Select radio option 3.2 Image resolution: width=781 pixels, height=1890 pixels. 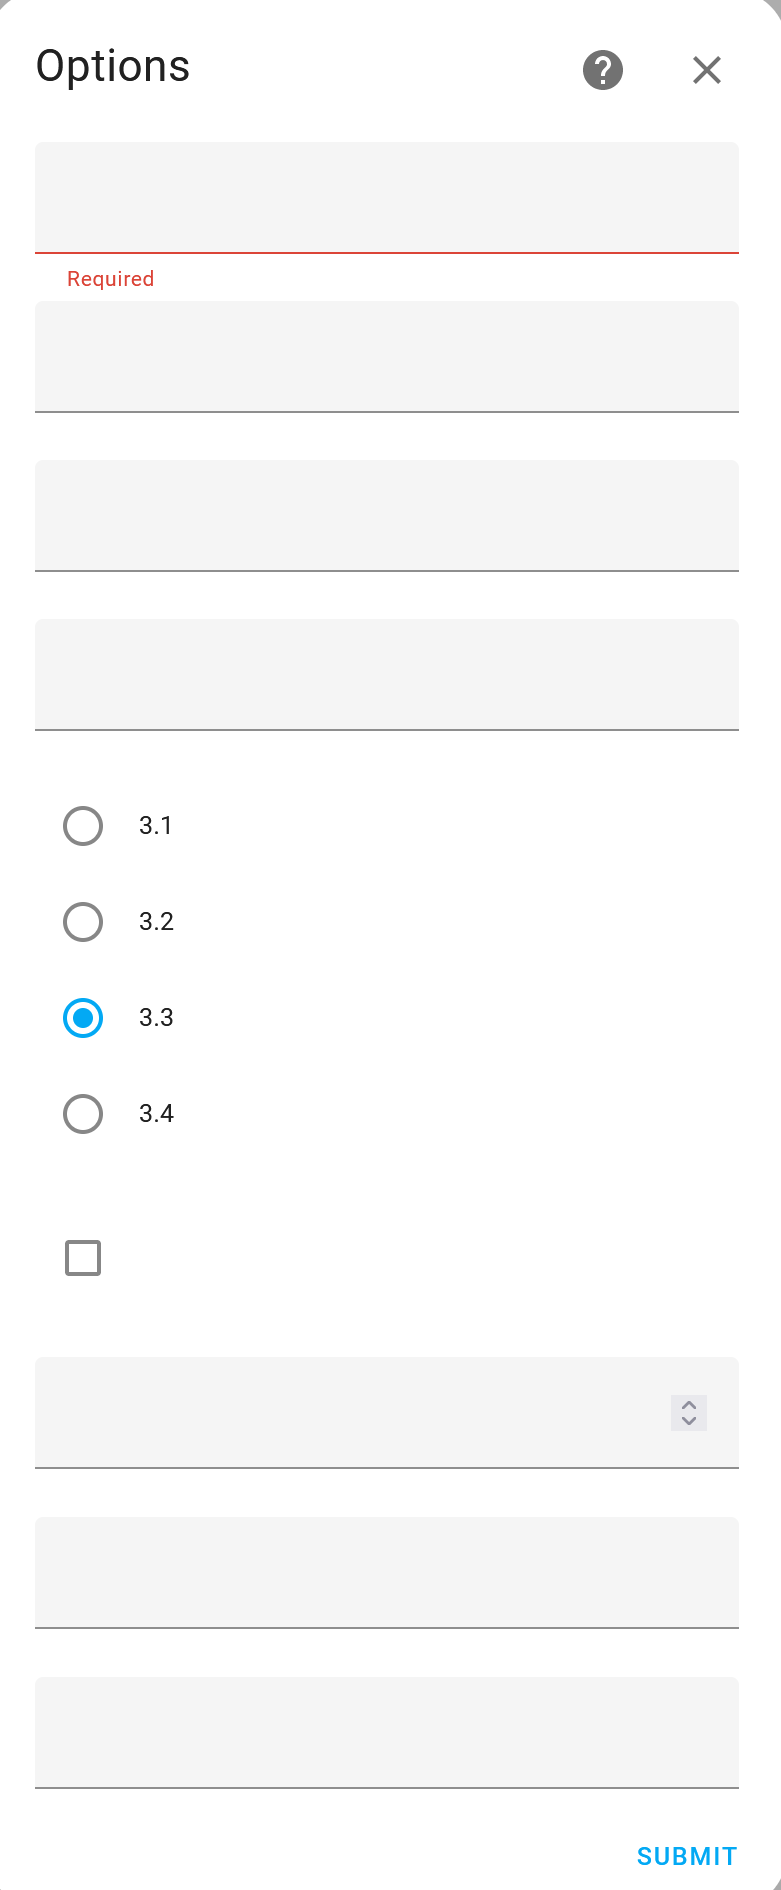(83, 921)
